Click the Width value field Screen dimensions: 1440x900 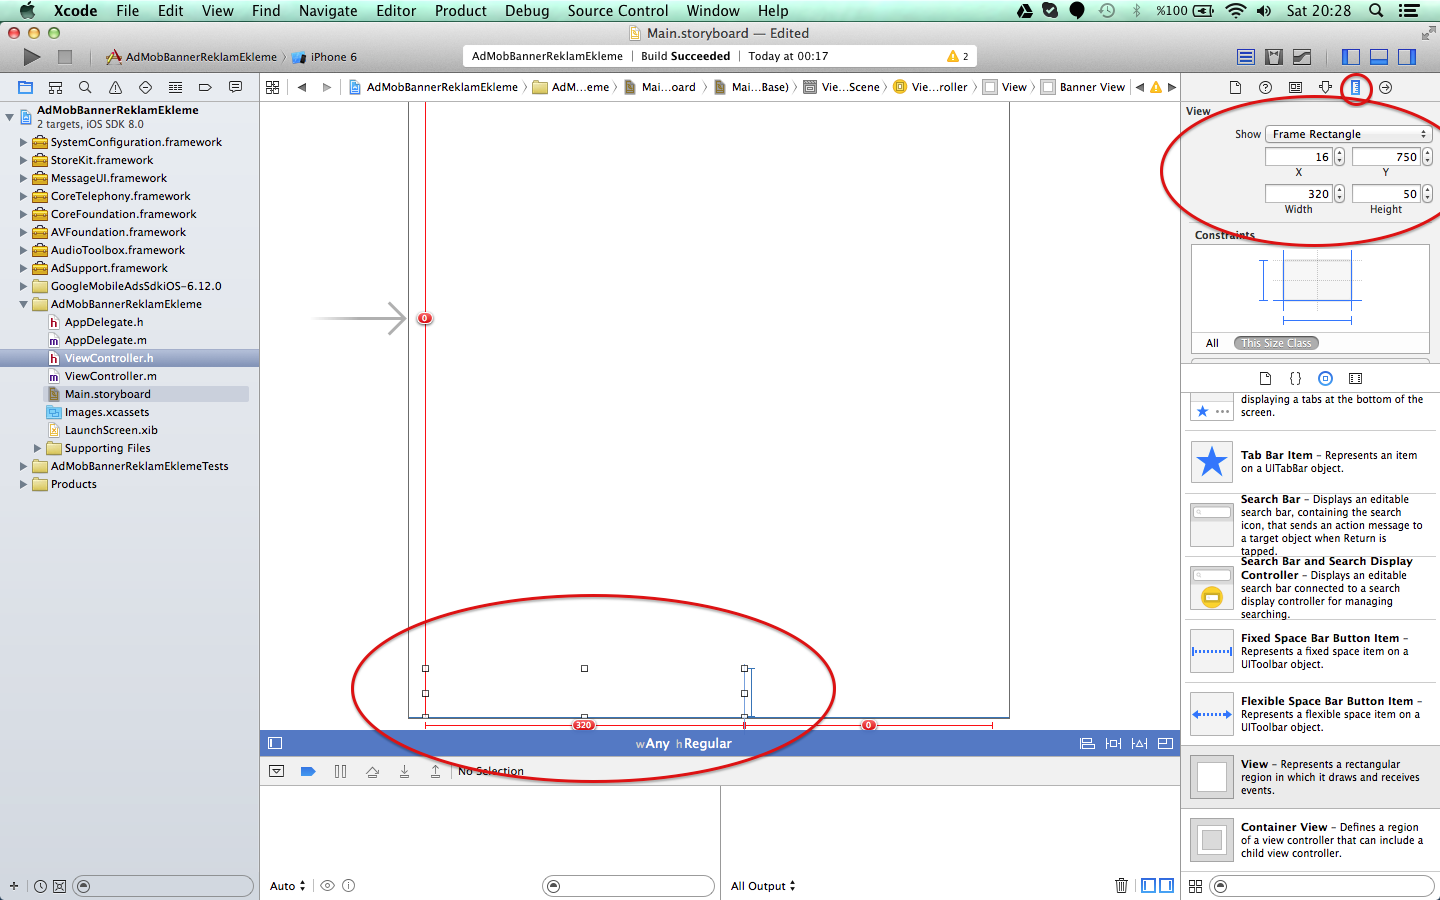[x=1299, y=194]
